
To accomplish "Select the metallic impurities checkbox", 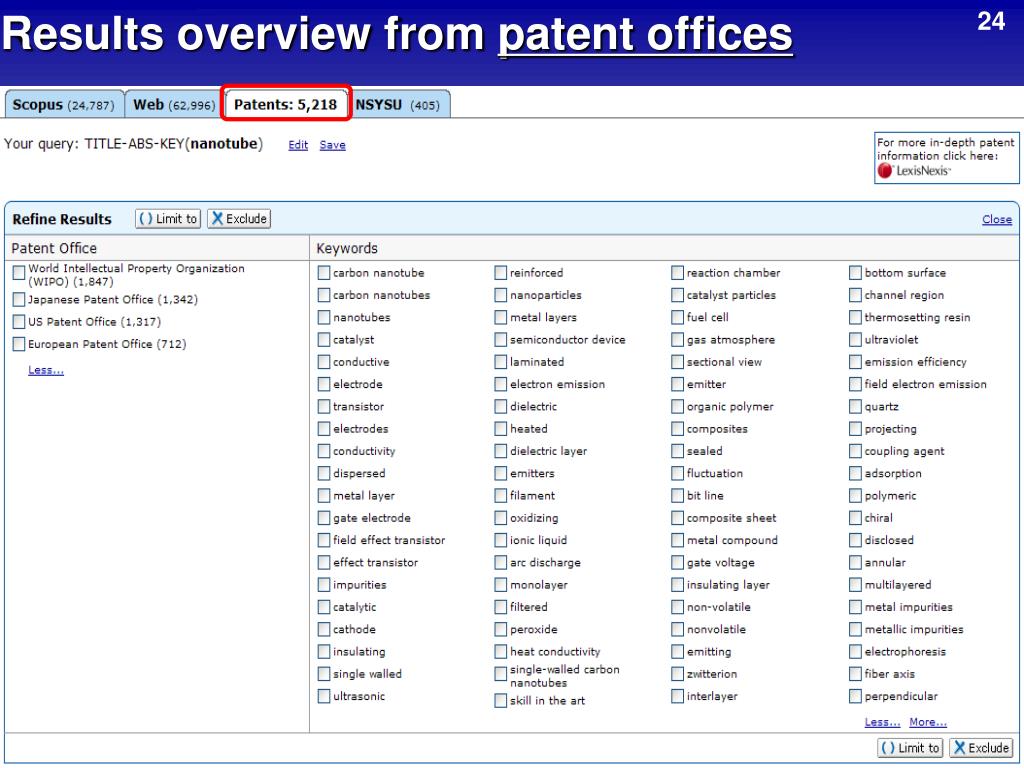I will (856, 629).
